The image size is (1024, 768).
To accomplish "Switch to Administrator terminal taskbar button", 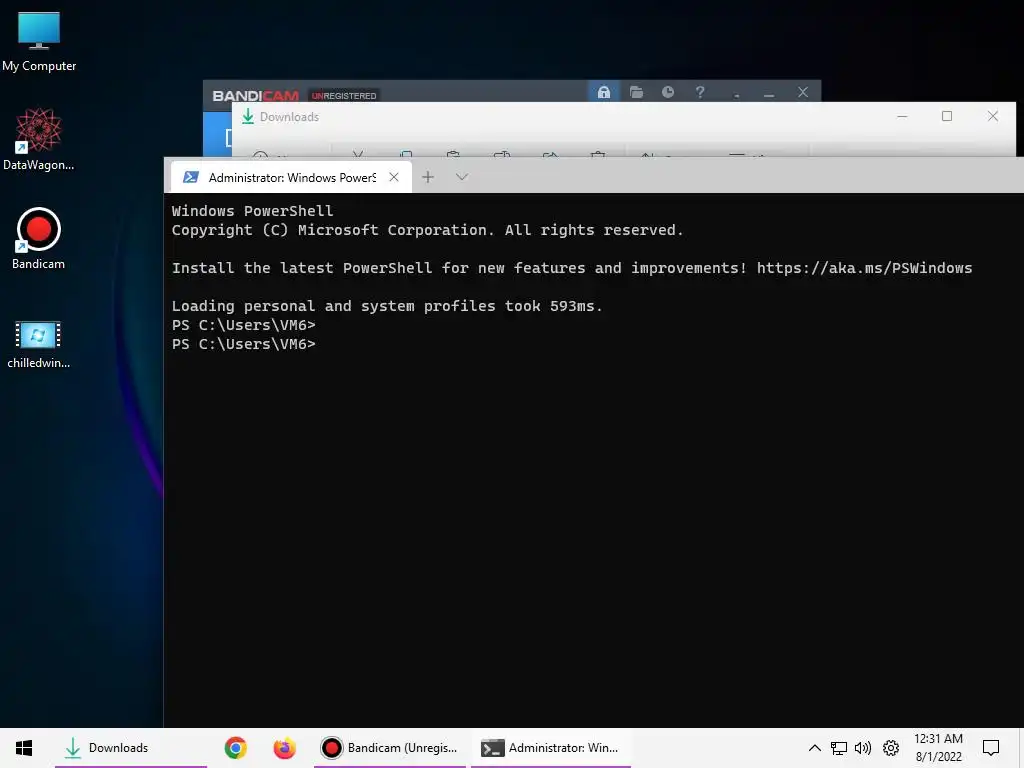I will click(x=551, y=748).
